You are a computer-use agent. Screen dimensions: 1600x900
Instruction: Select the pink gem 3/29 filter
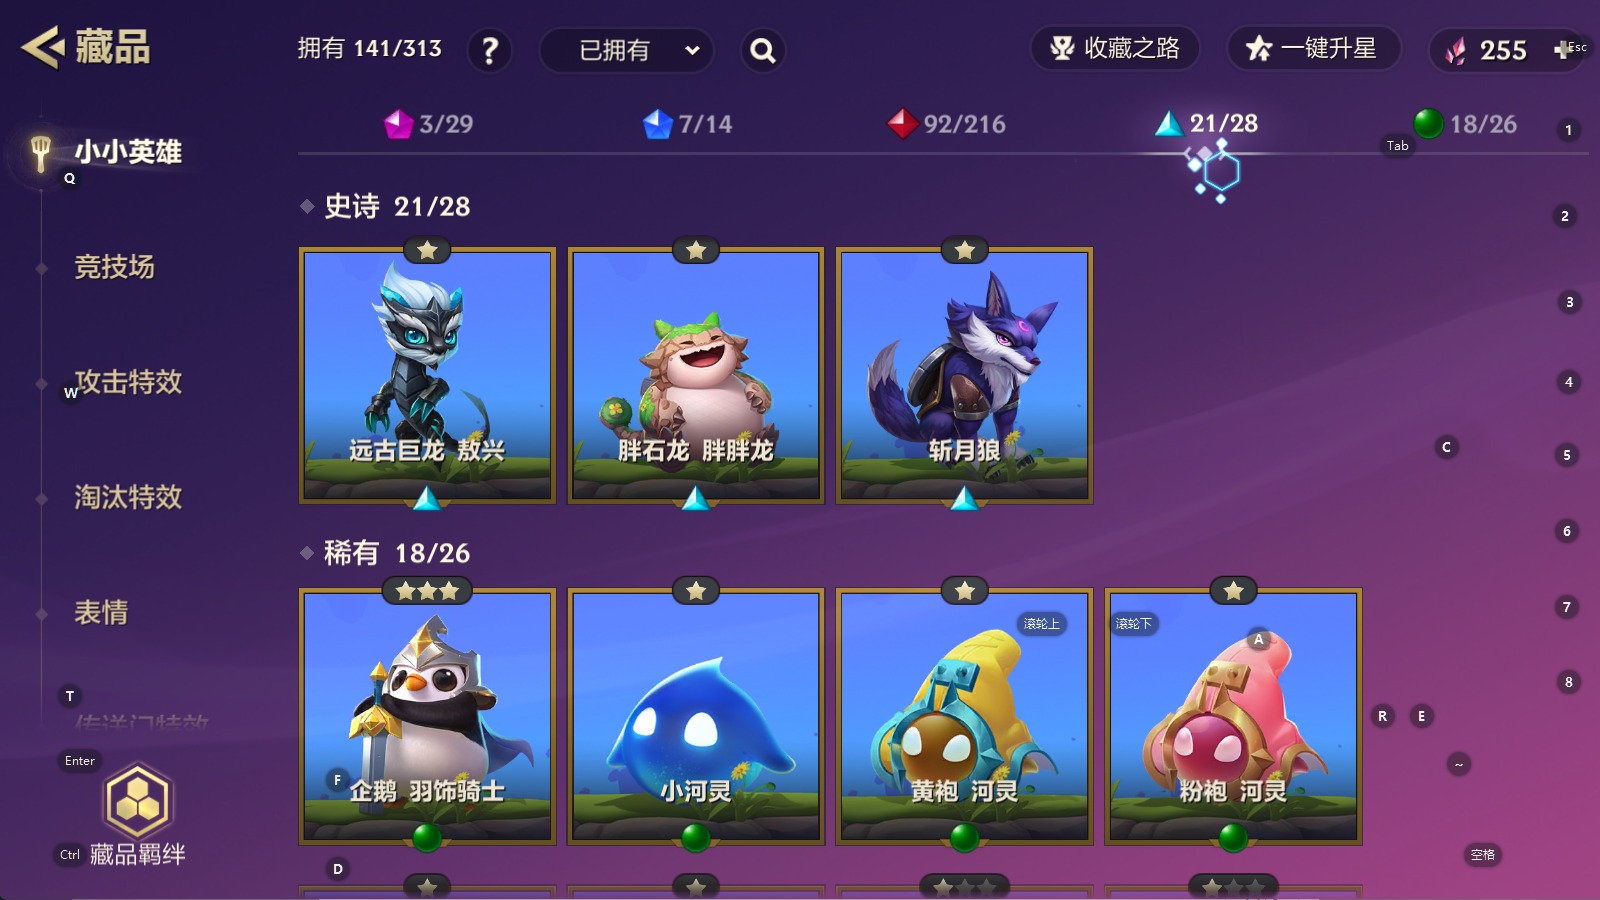[x=429, y=124]
